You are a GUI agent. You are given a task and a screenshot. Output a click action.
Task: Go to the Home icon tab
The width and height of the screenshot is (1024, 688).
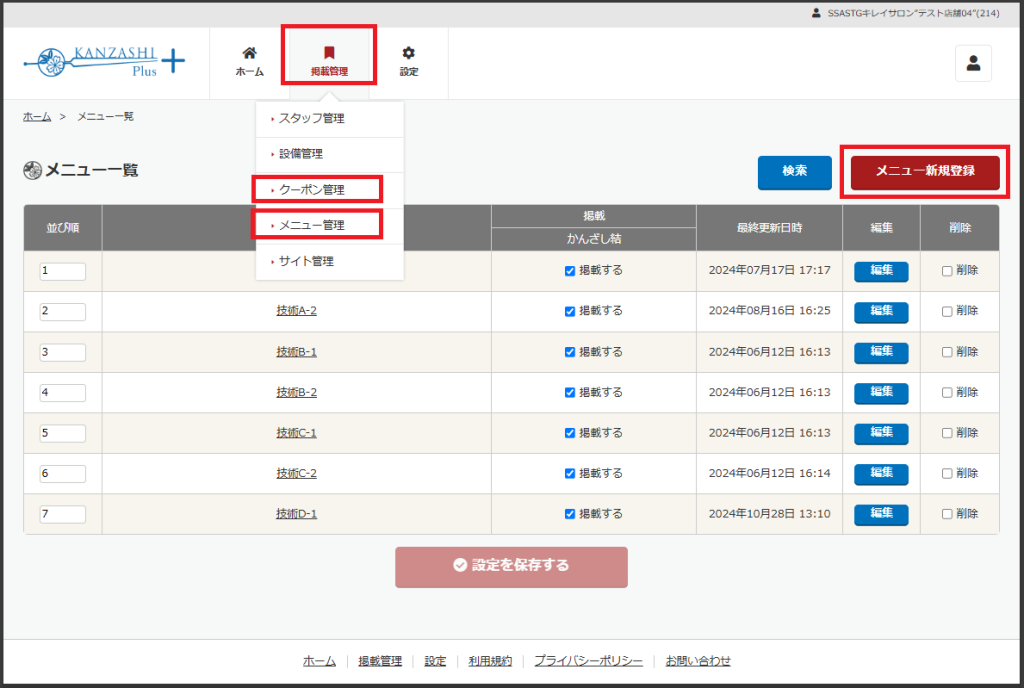[x=249, y=62]
